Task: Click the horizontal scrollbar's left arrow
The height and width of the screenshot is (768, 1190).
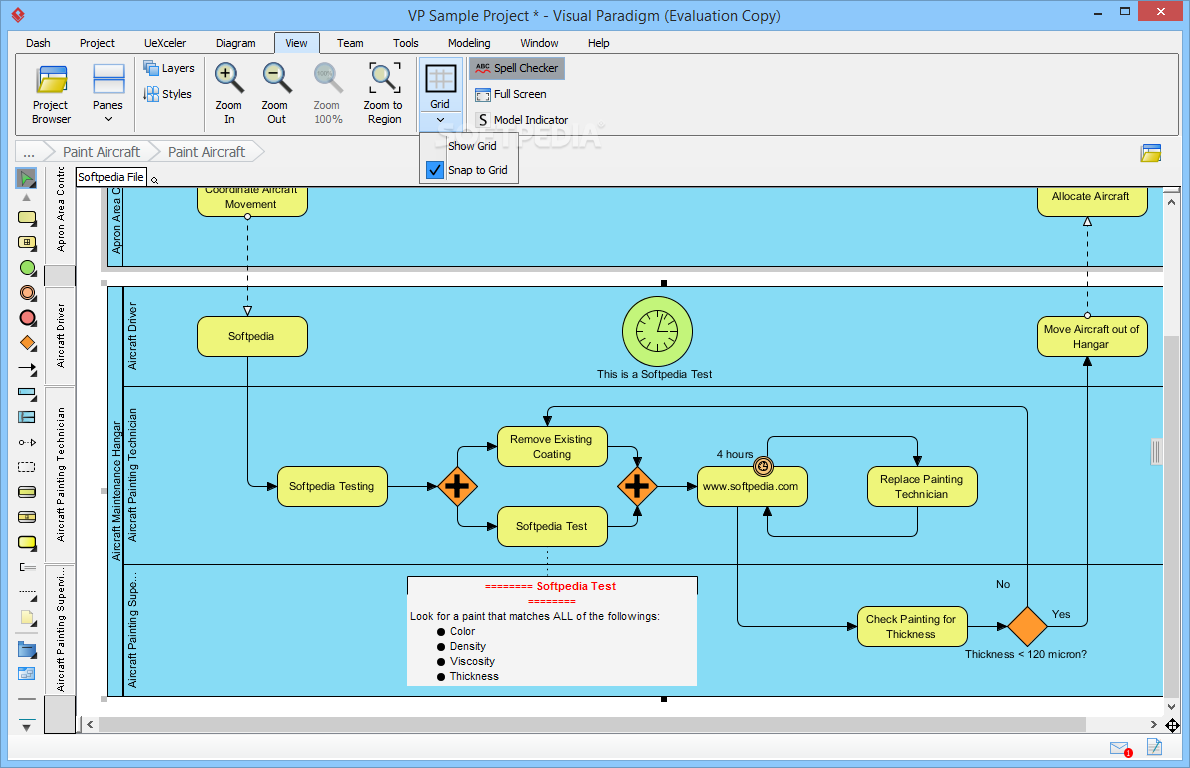Action: [x=90, y=725]
